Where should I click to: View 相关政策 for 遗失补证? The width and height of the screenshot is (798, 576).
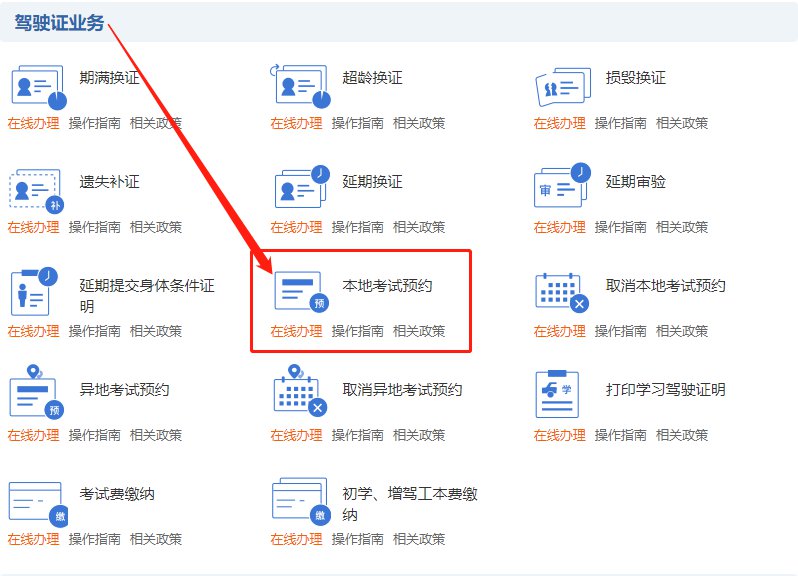point(156,227)
